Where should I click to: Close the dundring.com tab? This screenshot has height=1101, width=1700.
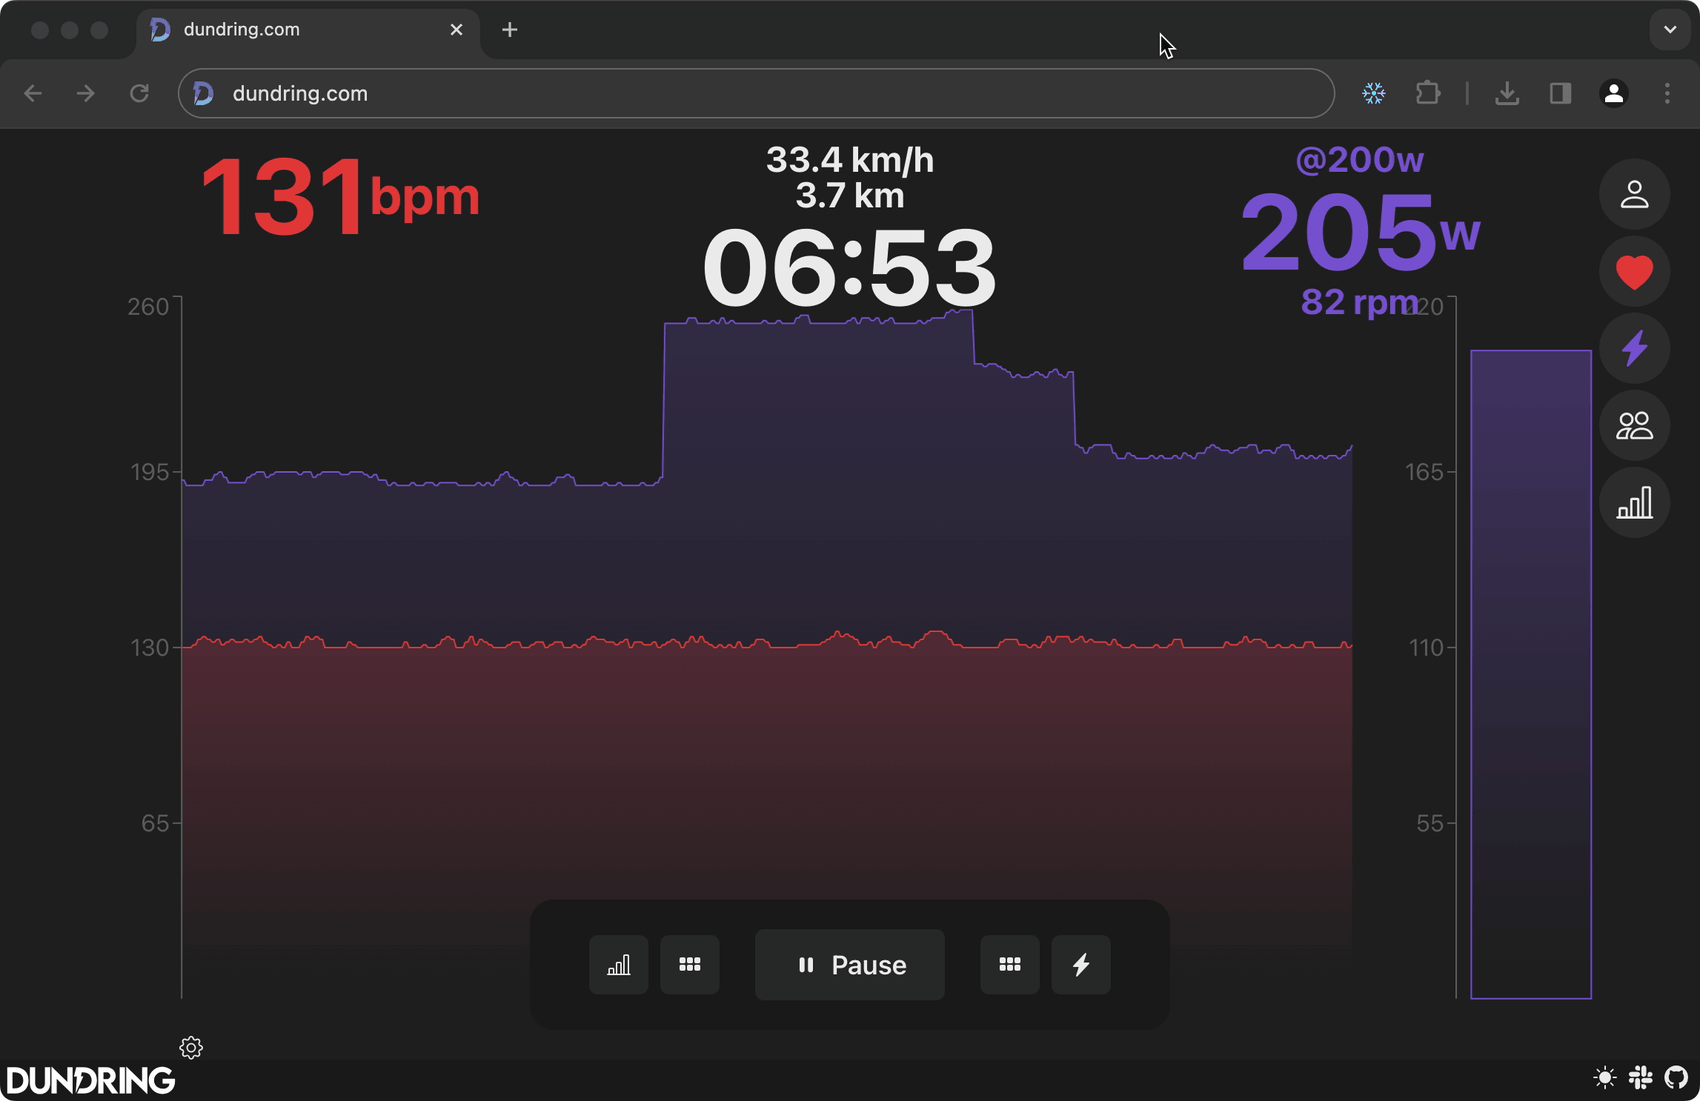pos(456,30)
